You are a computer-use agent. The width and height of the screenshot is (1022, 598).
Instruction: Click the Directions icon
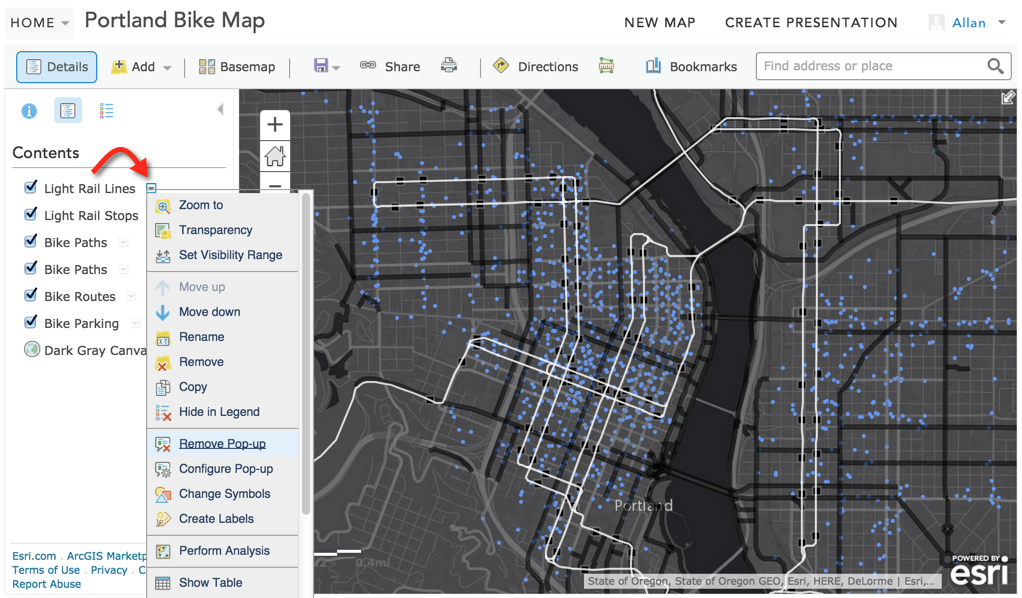pos(501,65)
